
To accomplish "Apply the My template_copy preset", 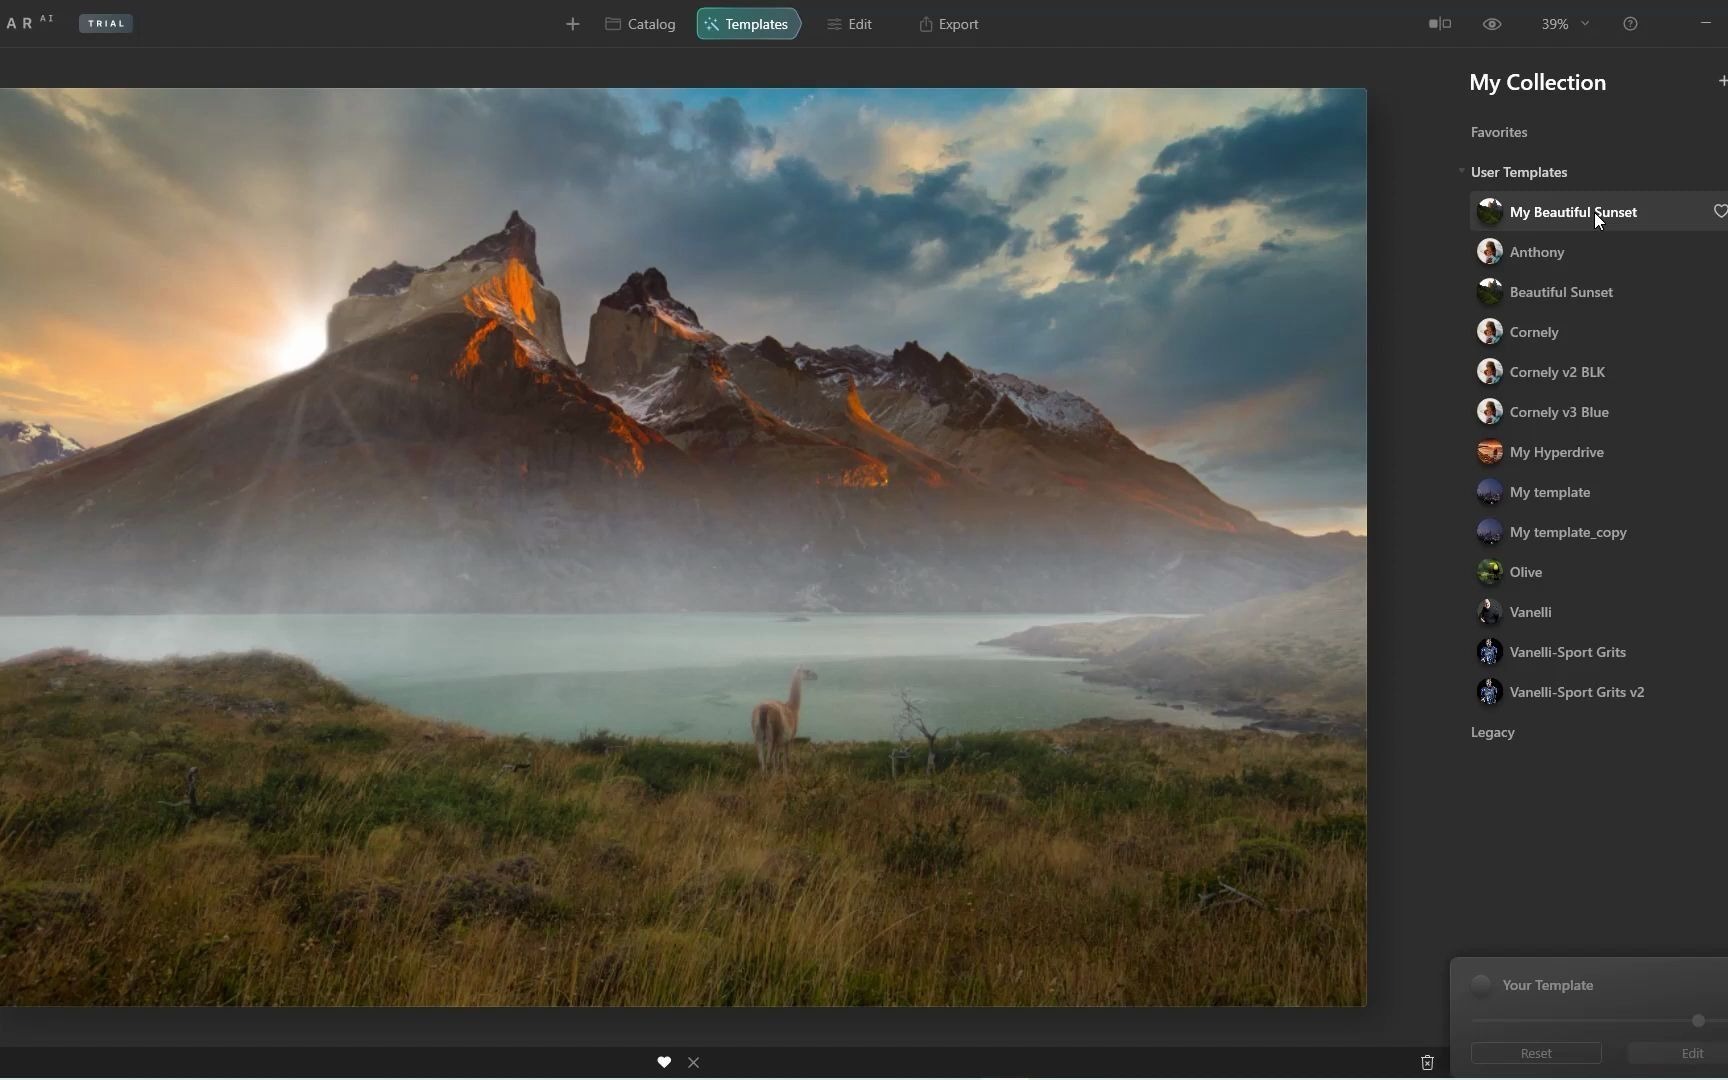I will [x=1599, y=532].
